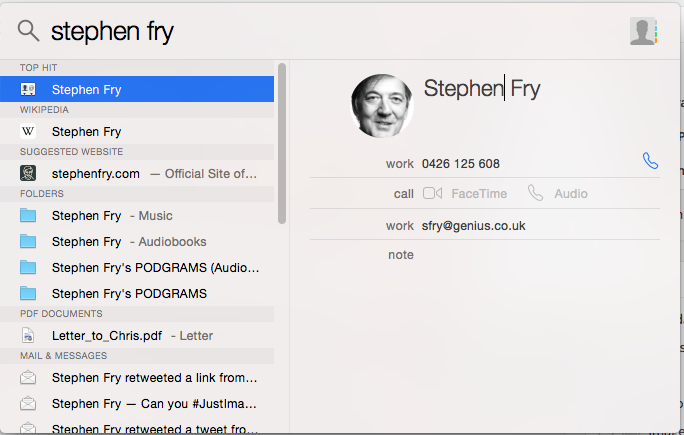Open the Stephen Fry Wikipedia result
The image size is (684, 435).
(137, 131)
